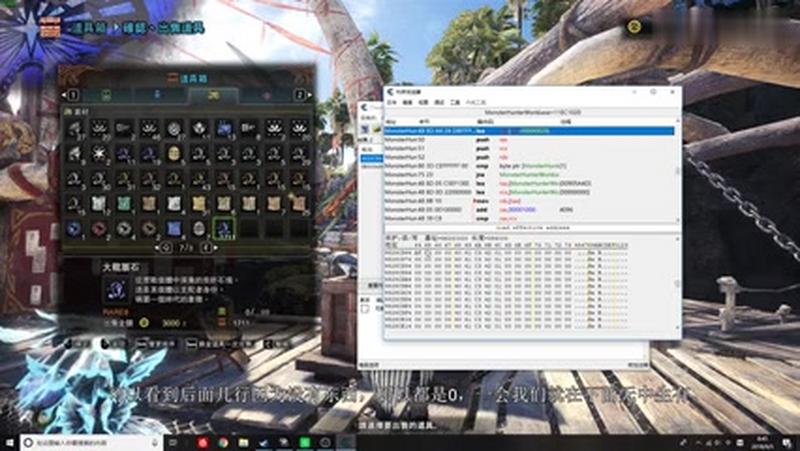The width and height of the screenshot is (800, 451).
Task: Click the red circular taskbar icon
Action: (202, 441)
